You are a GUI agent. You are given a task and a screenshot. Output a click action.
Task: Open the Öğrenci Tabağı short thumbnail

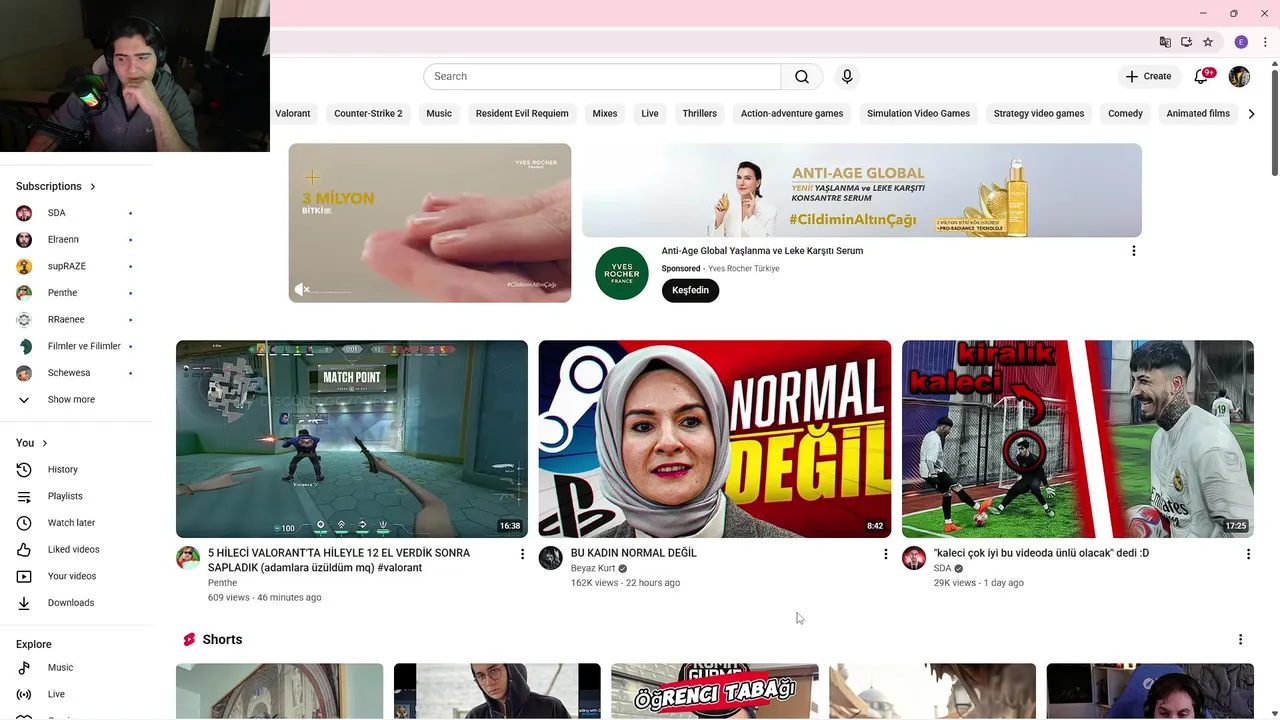[x=715, y=691]
